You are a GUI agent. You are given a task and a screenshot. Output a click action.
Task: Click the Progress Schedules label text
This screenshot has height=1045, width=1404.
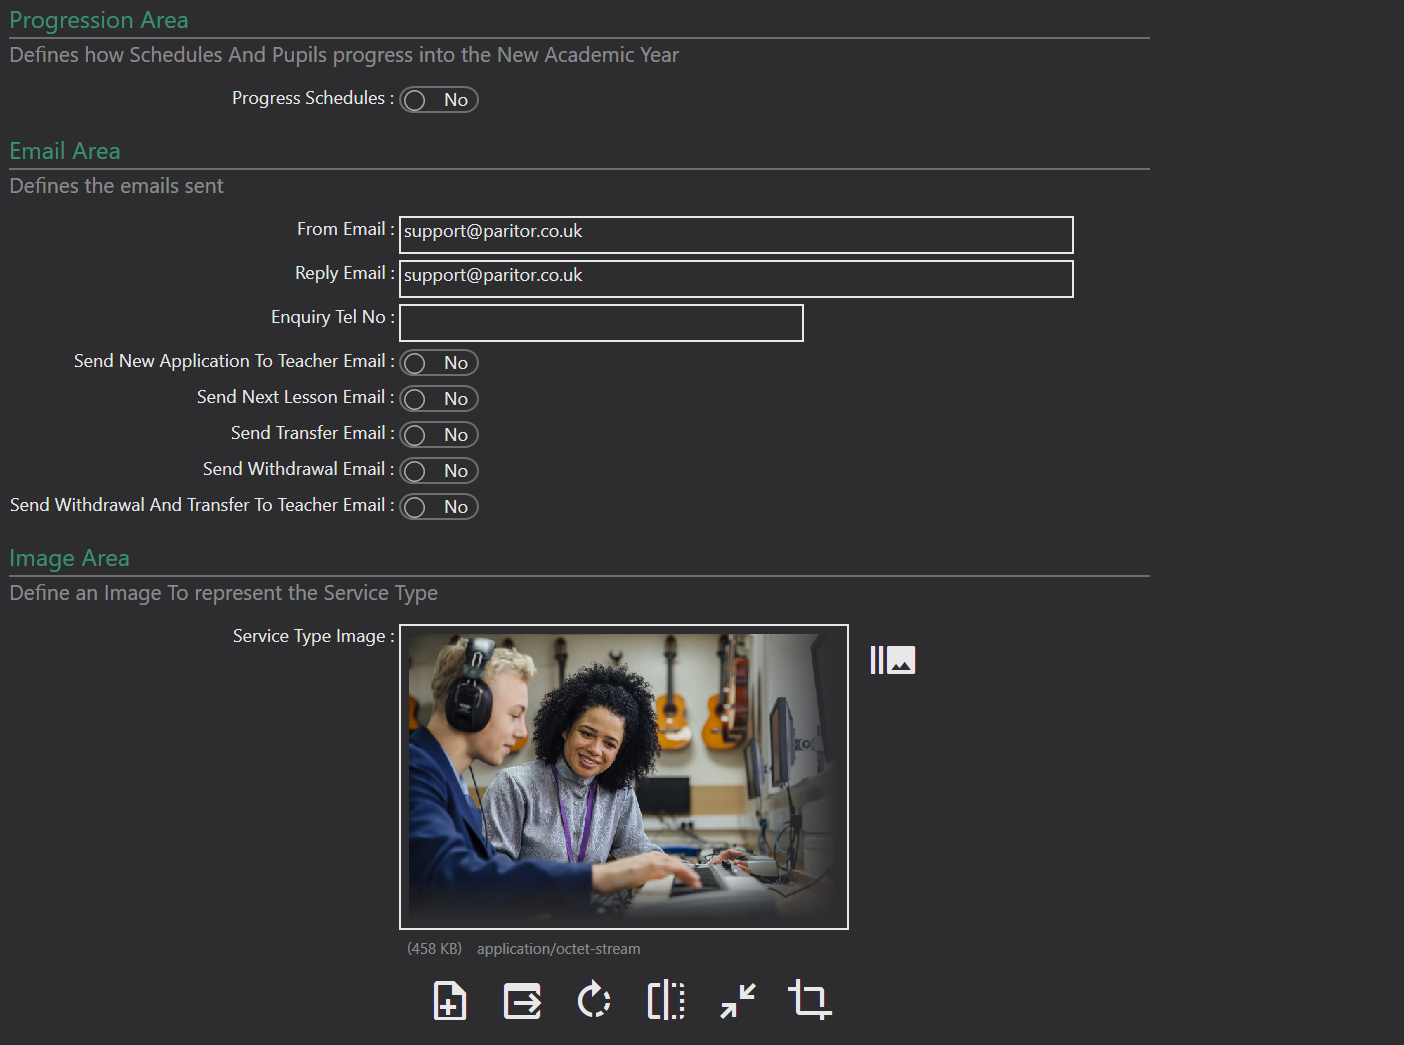pyautogui.click(x=312, y=98)
